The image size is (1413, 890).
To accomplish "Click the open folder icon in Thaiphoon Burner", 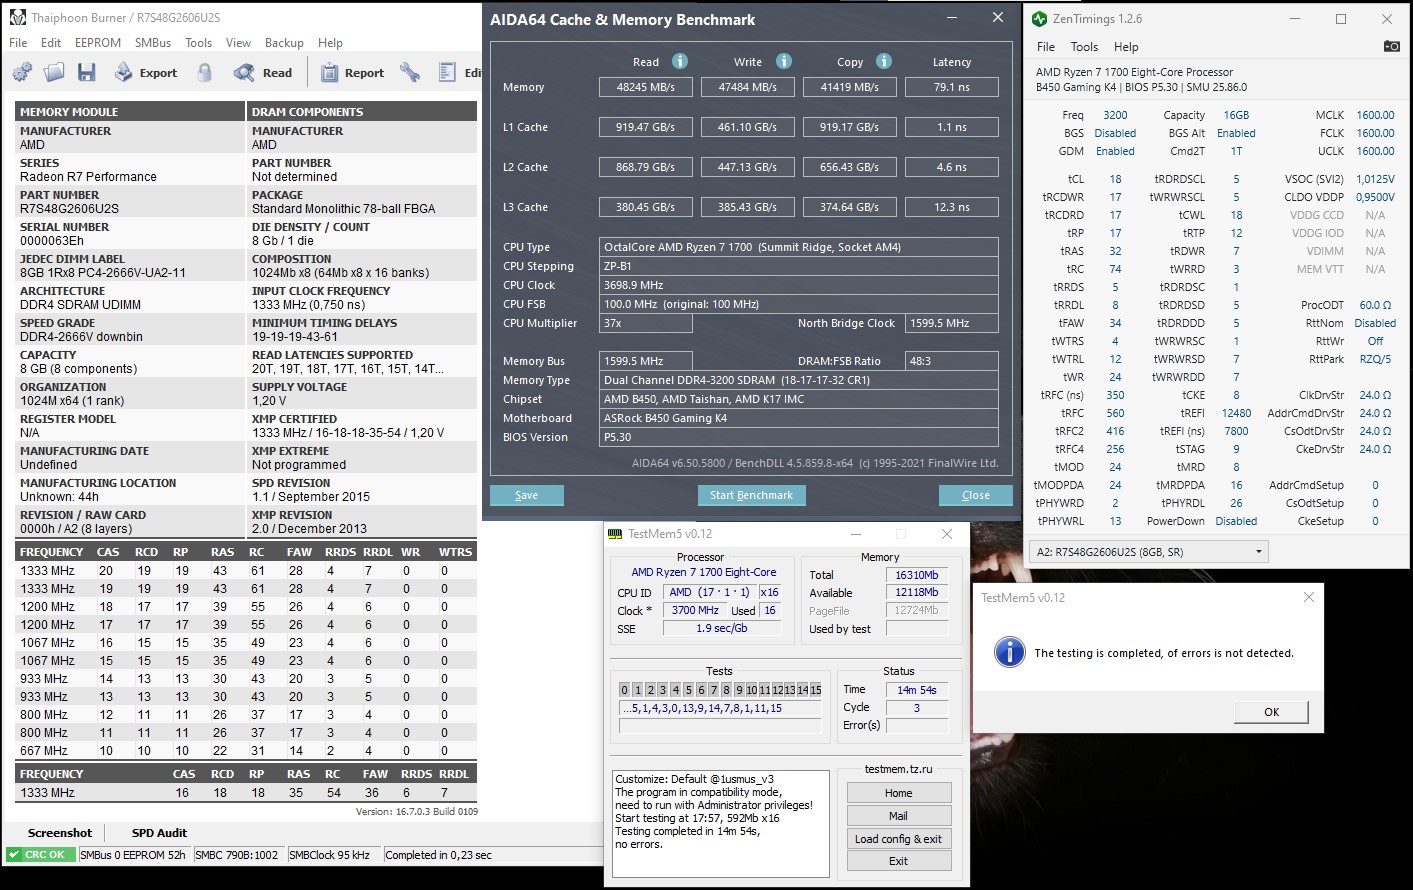I will click(54, 72).
